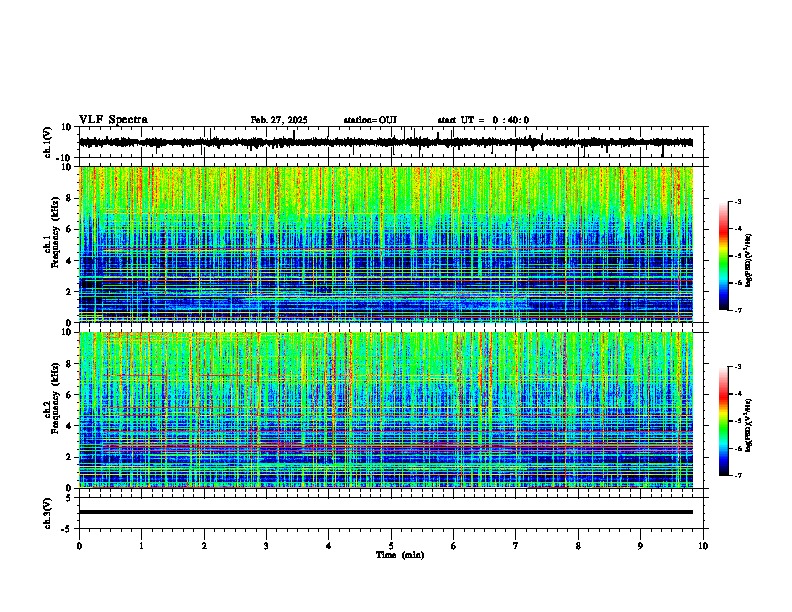This screenshot has width=792, height=612.
Task: Click time axis tick label "3"
Action: point(266,546)
